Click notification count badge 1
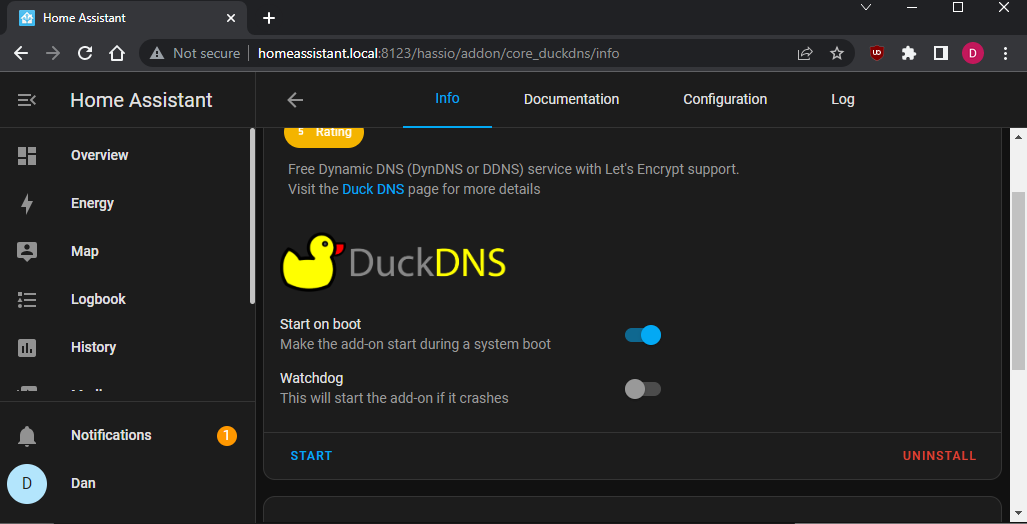Viewport: 1027px width, 524px height. pos(227,436)
